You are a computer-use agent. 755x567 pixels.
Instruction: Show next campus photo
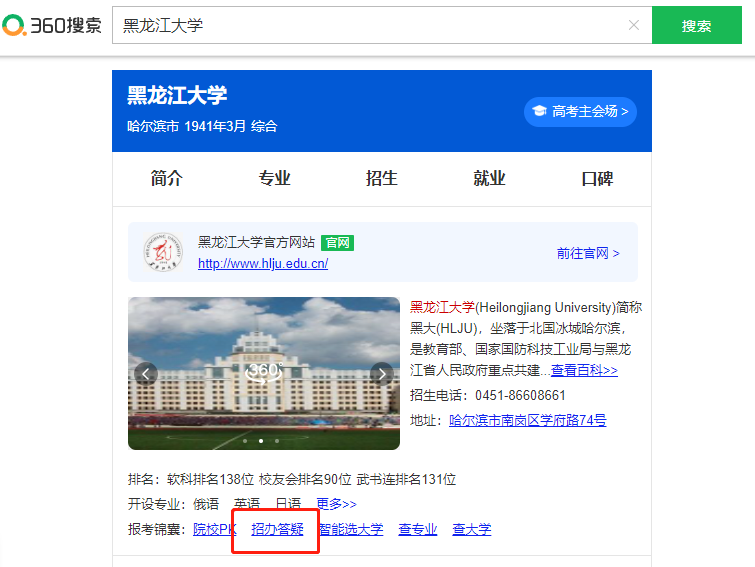pos(382,374)
